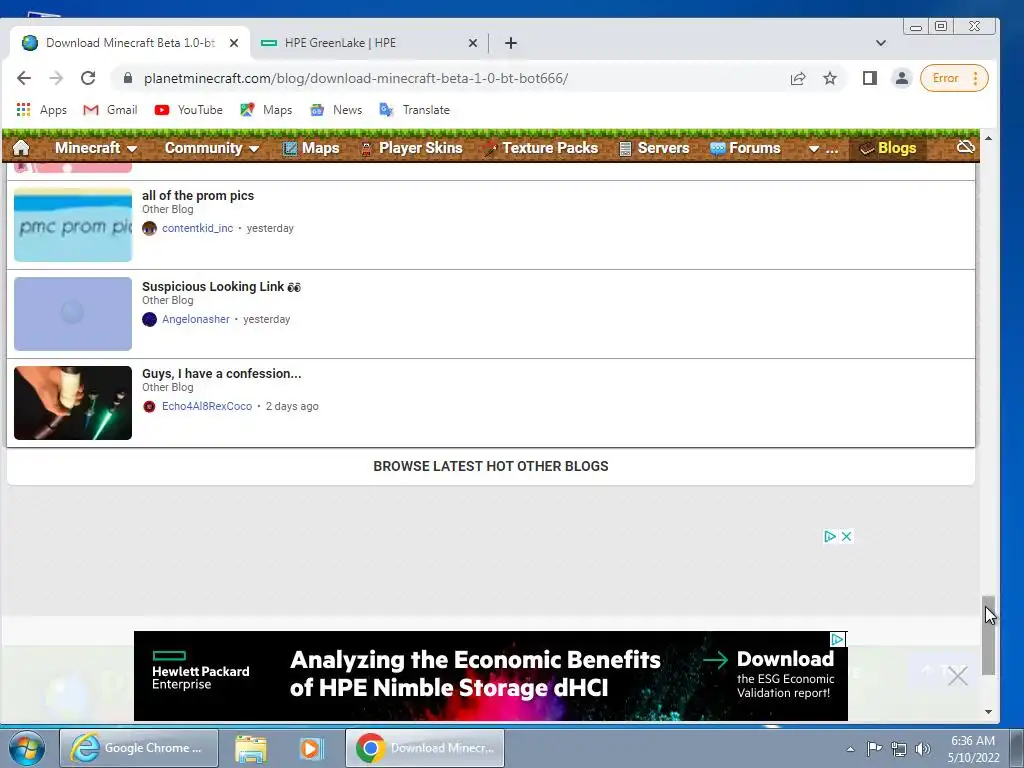Click contentkid_inc avatar icon

pyautogui.click(x=150, y=228)
